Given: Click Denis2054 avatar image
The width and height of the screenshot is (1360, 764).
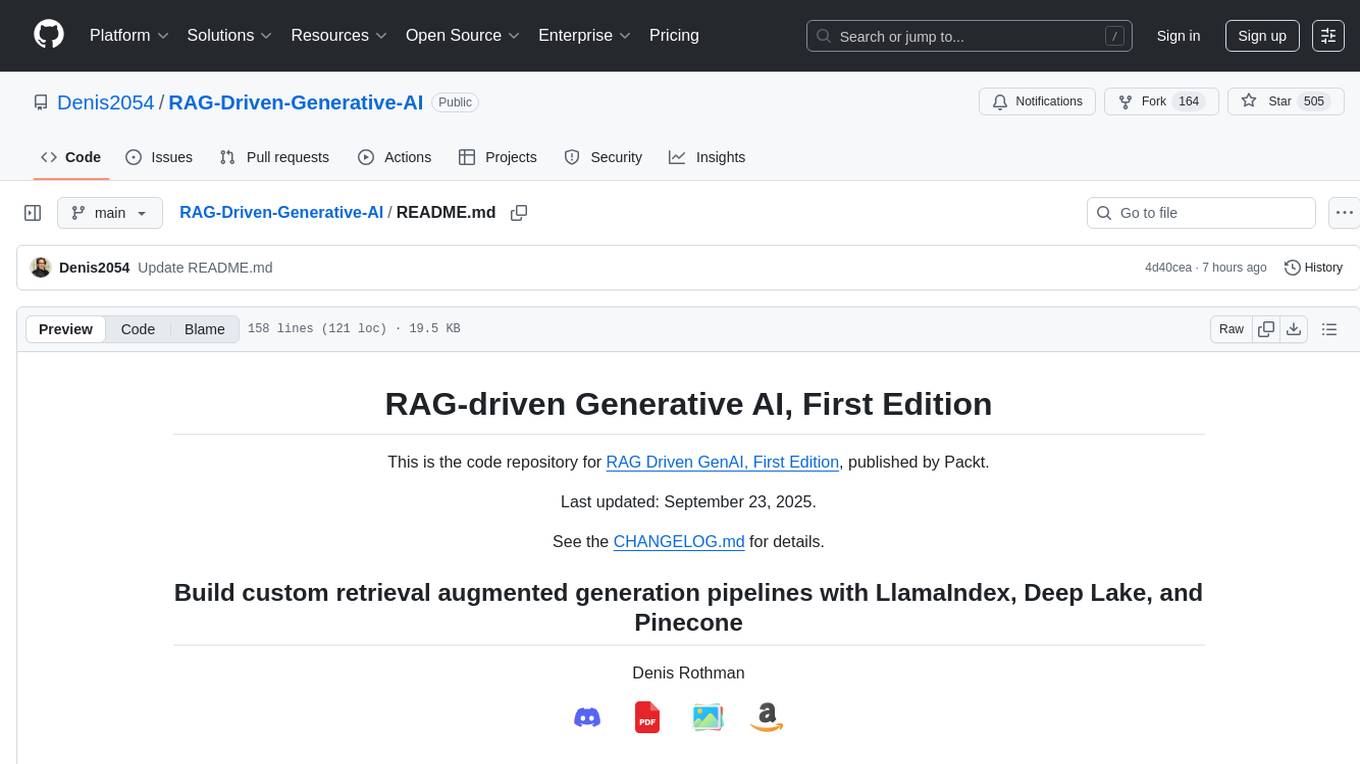Looking at the screenshot, I should click(41, 267).
